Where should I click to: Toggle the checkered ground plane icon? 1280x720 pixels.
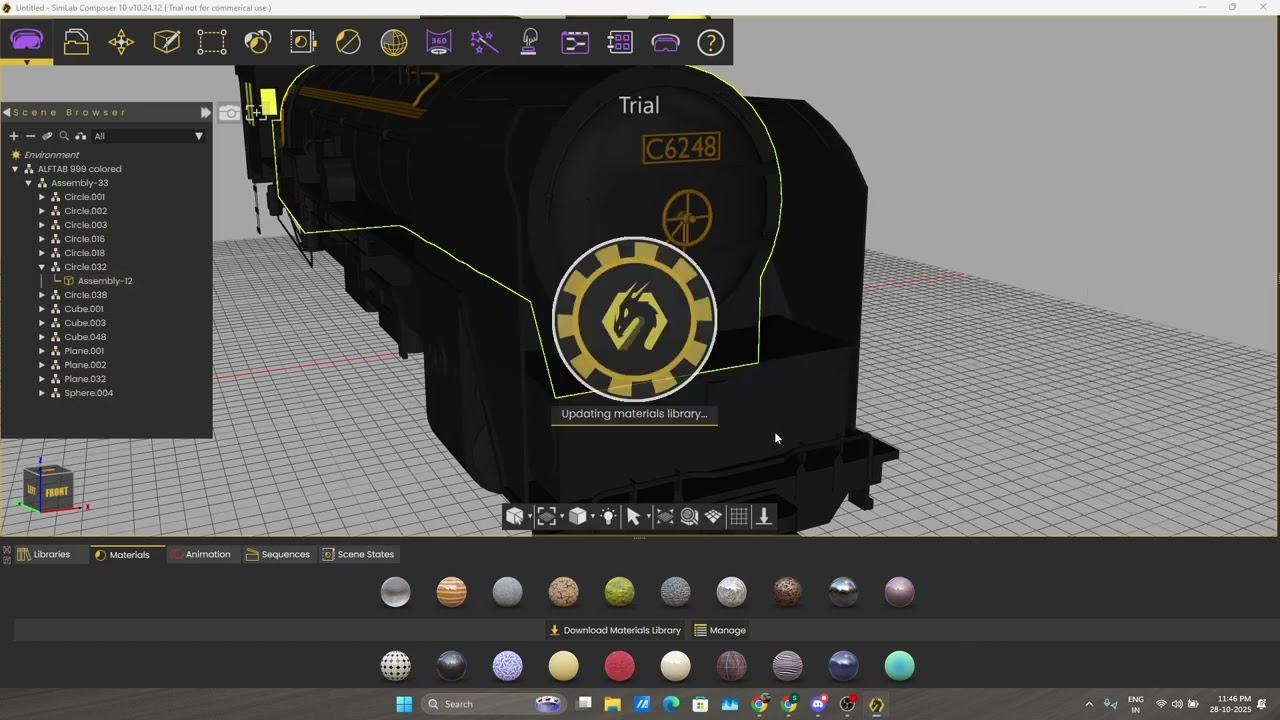pyautogui.click(x=713, y=516)
